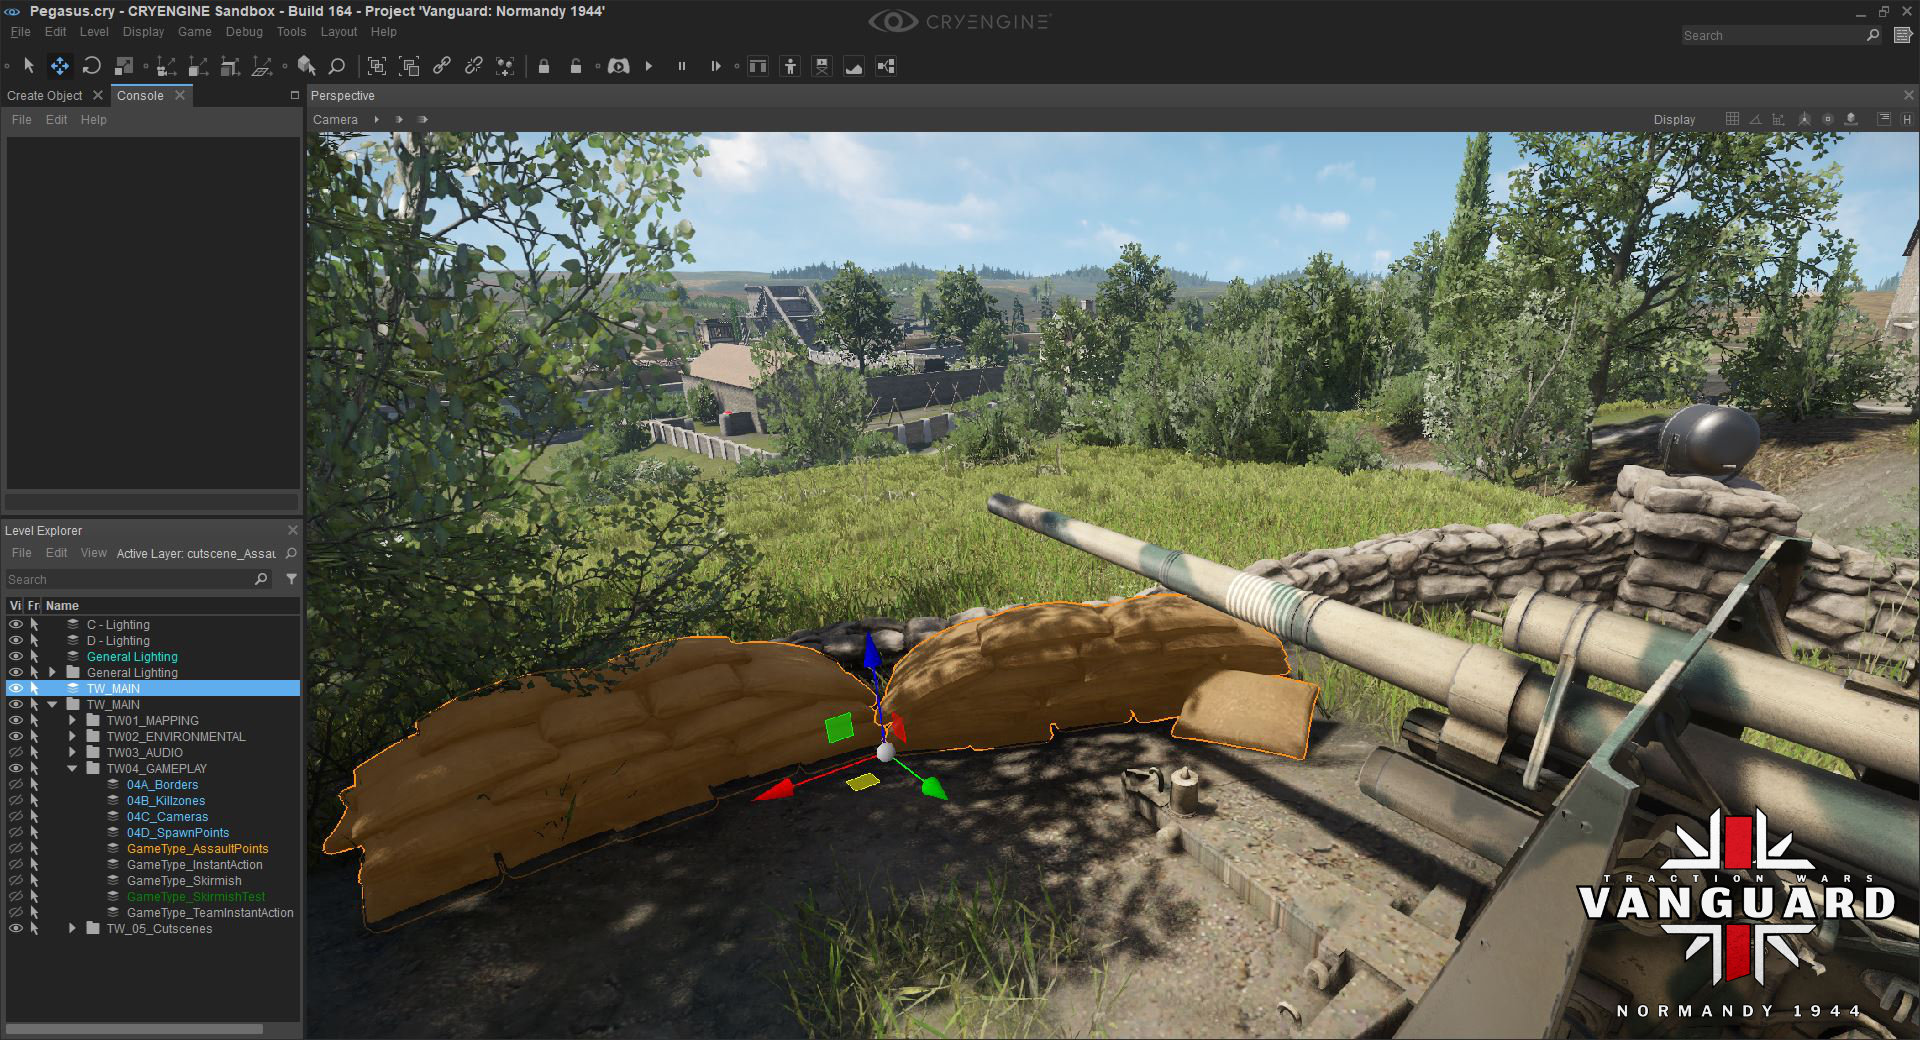The image size is (1920, 1040).
Task: Expand the TW_05_Cutscenes folder
Action: pyautogui.click(x=72, y=928)
